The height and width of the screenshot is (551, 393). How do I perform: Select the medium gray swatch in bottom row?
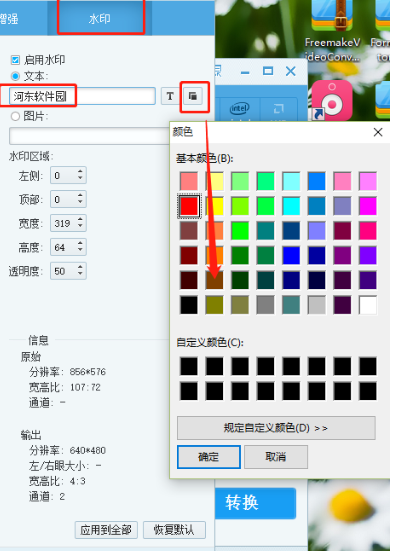tap(265, 305)
